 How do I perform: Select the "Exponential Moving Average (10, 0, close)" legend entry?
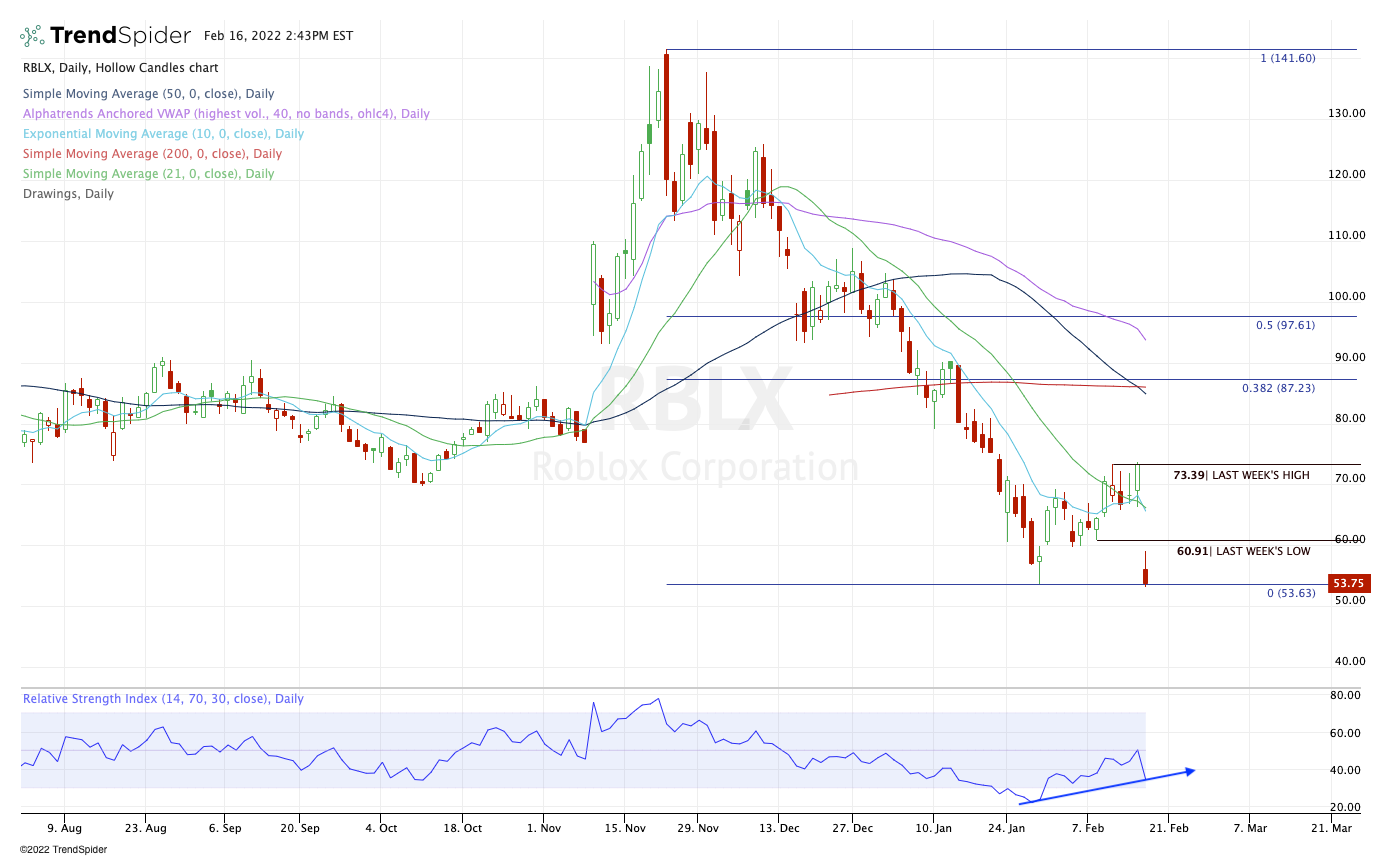pos(163,133)
